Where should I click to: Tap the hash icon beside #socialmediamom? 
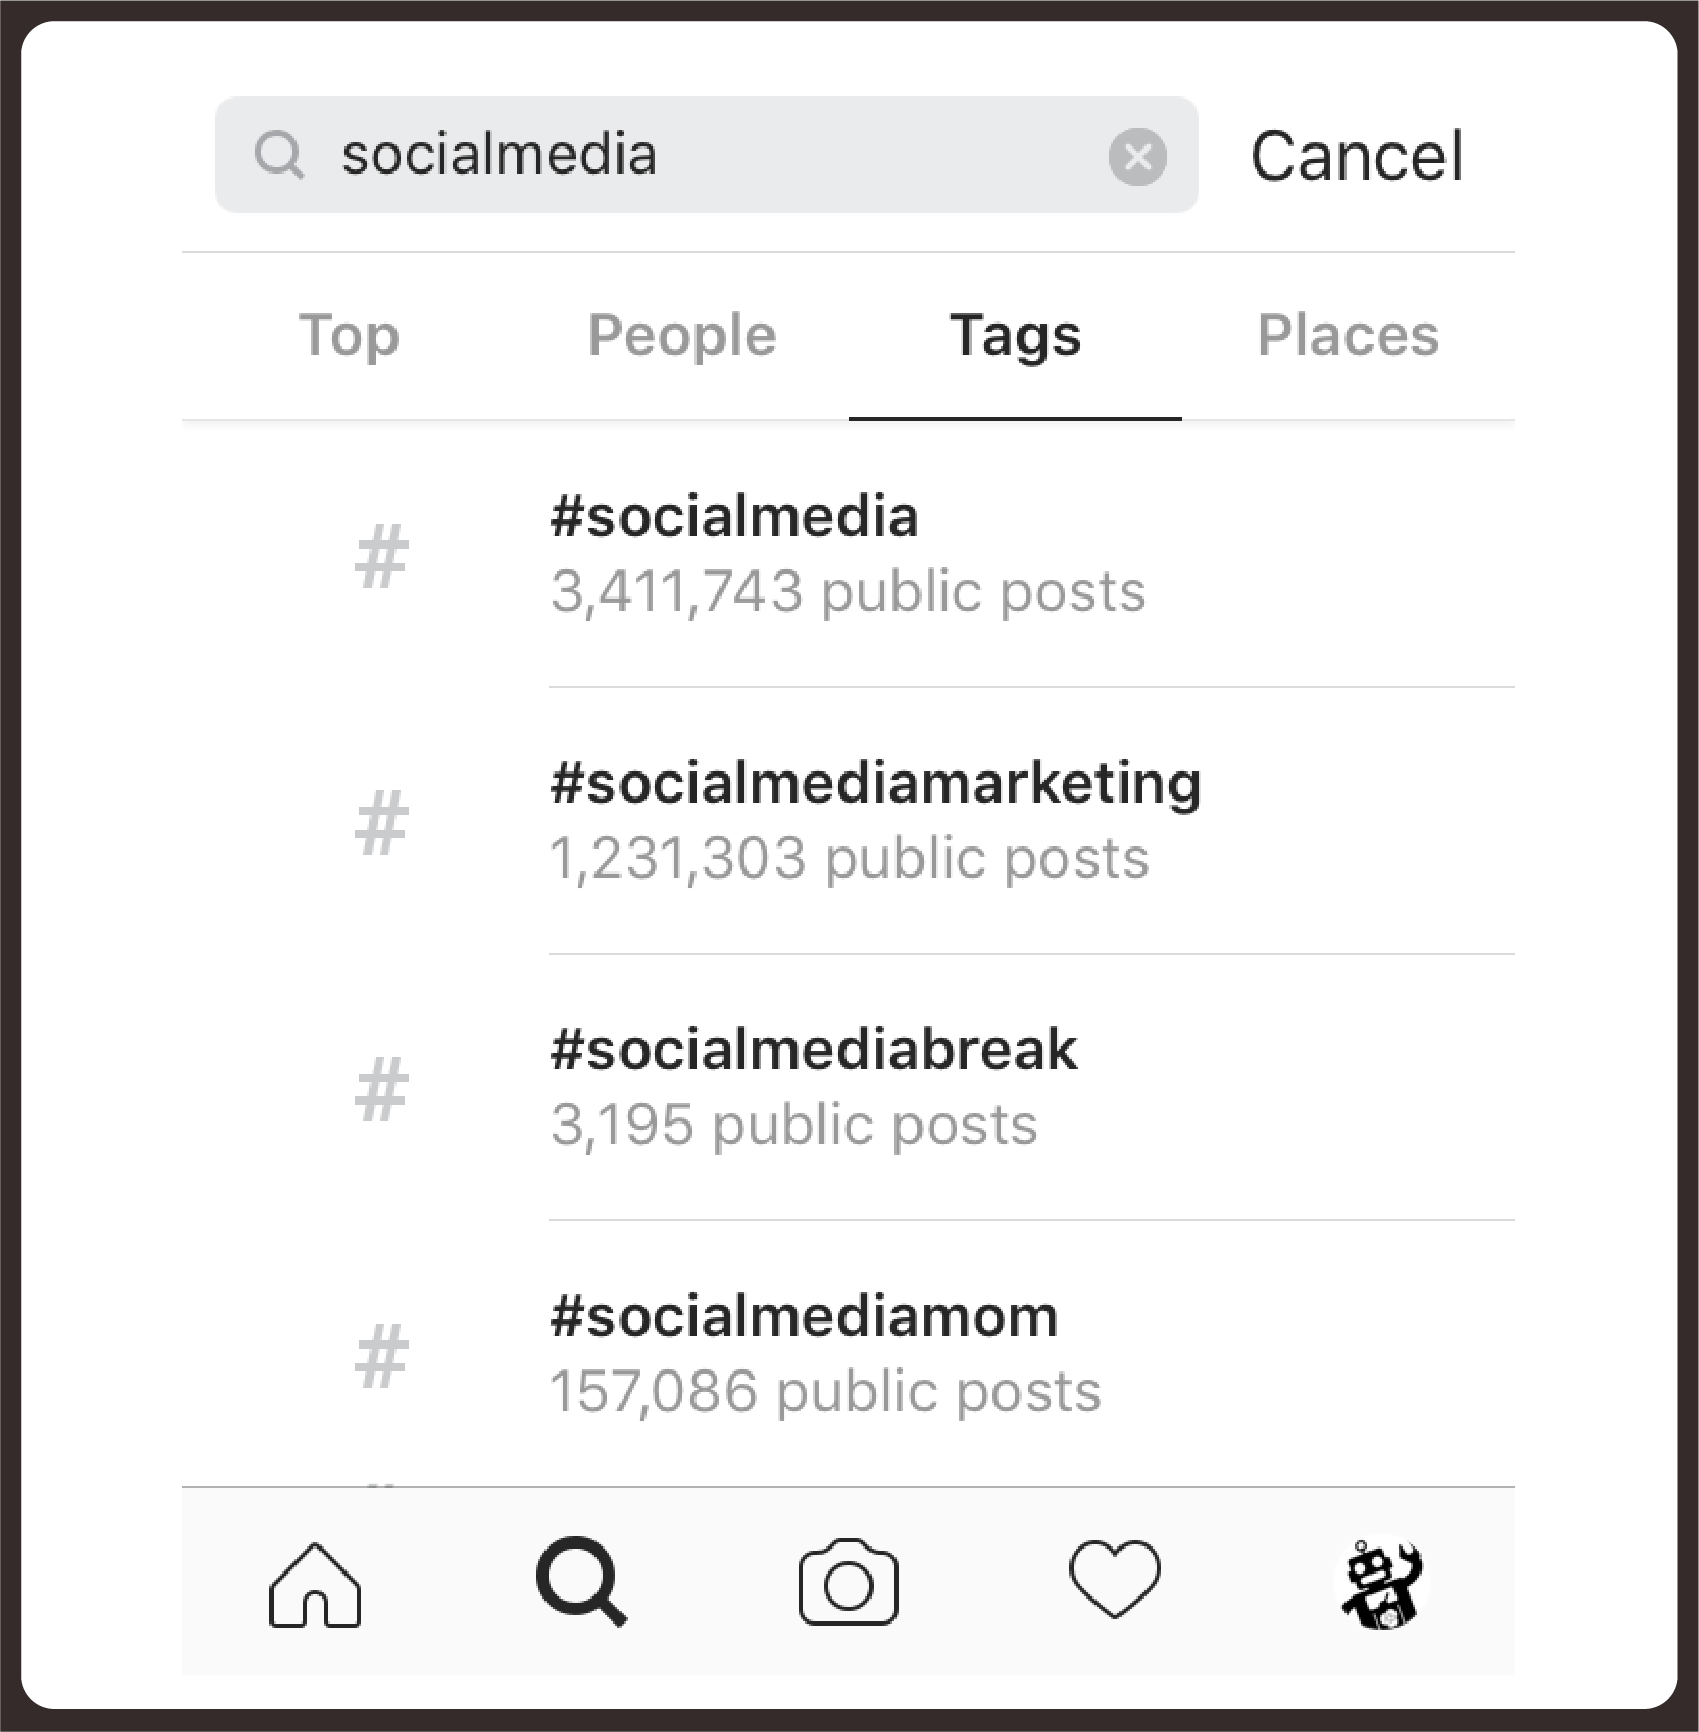382,1355
